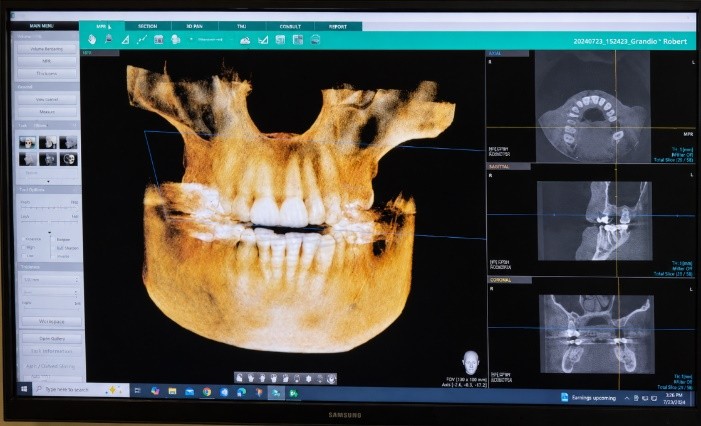Open the Mail app on the taskbar
The image size is (701, 426).
pos(190,392)
